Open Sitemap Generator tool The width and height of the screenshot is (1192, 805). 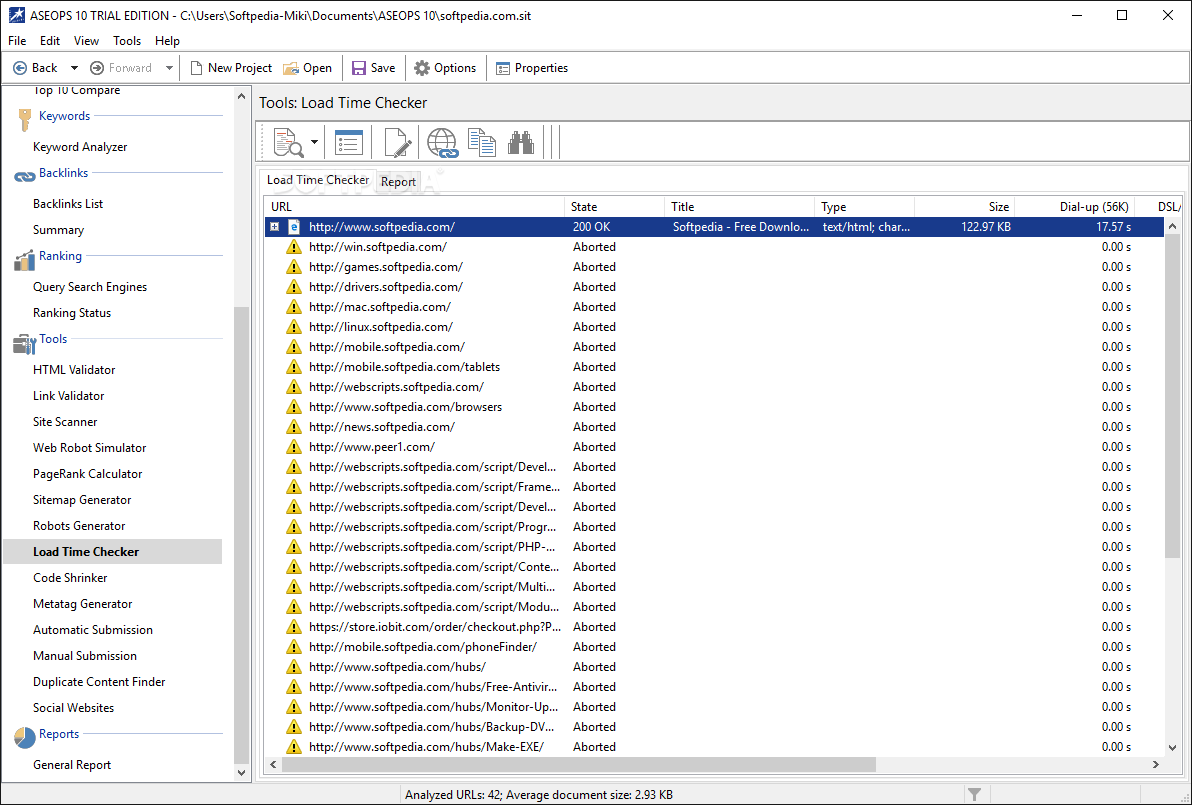pyautogui.click(x=82, y=499)
